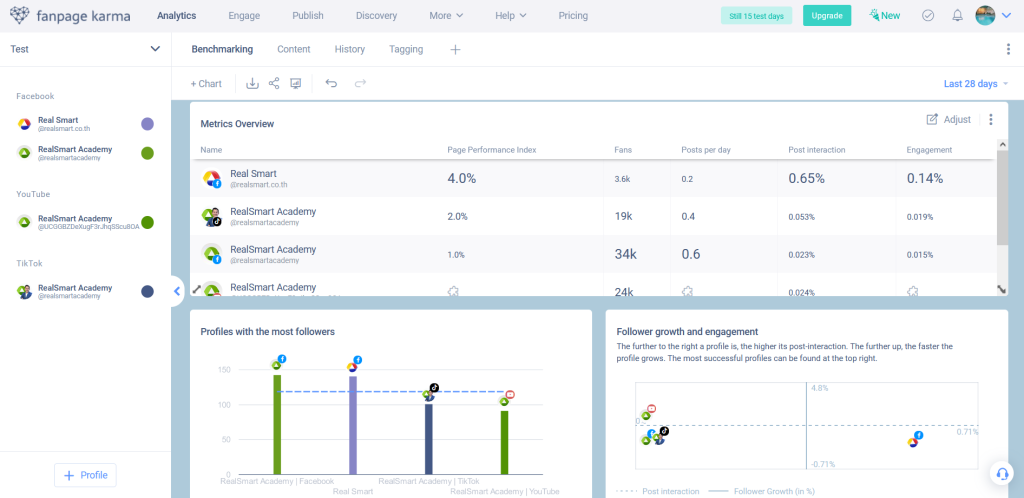This screenshot has width=1024, height=498.
Task: Switch to the Content tab
Action: [293, 49]
